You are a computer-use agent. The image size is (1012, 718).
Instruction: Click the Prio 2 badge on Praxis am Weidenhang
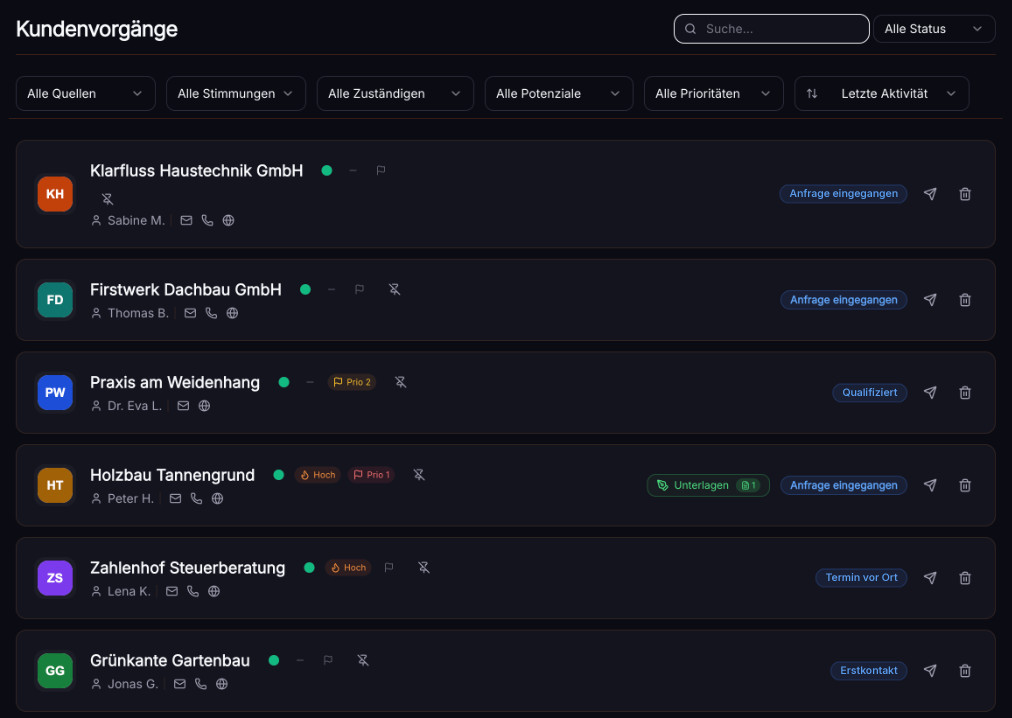click(x=352, y=382)
